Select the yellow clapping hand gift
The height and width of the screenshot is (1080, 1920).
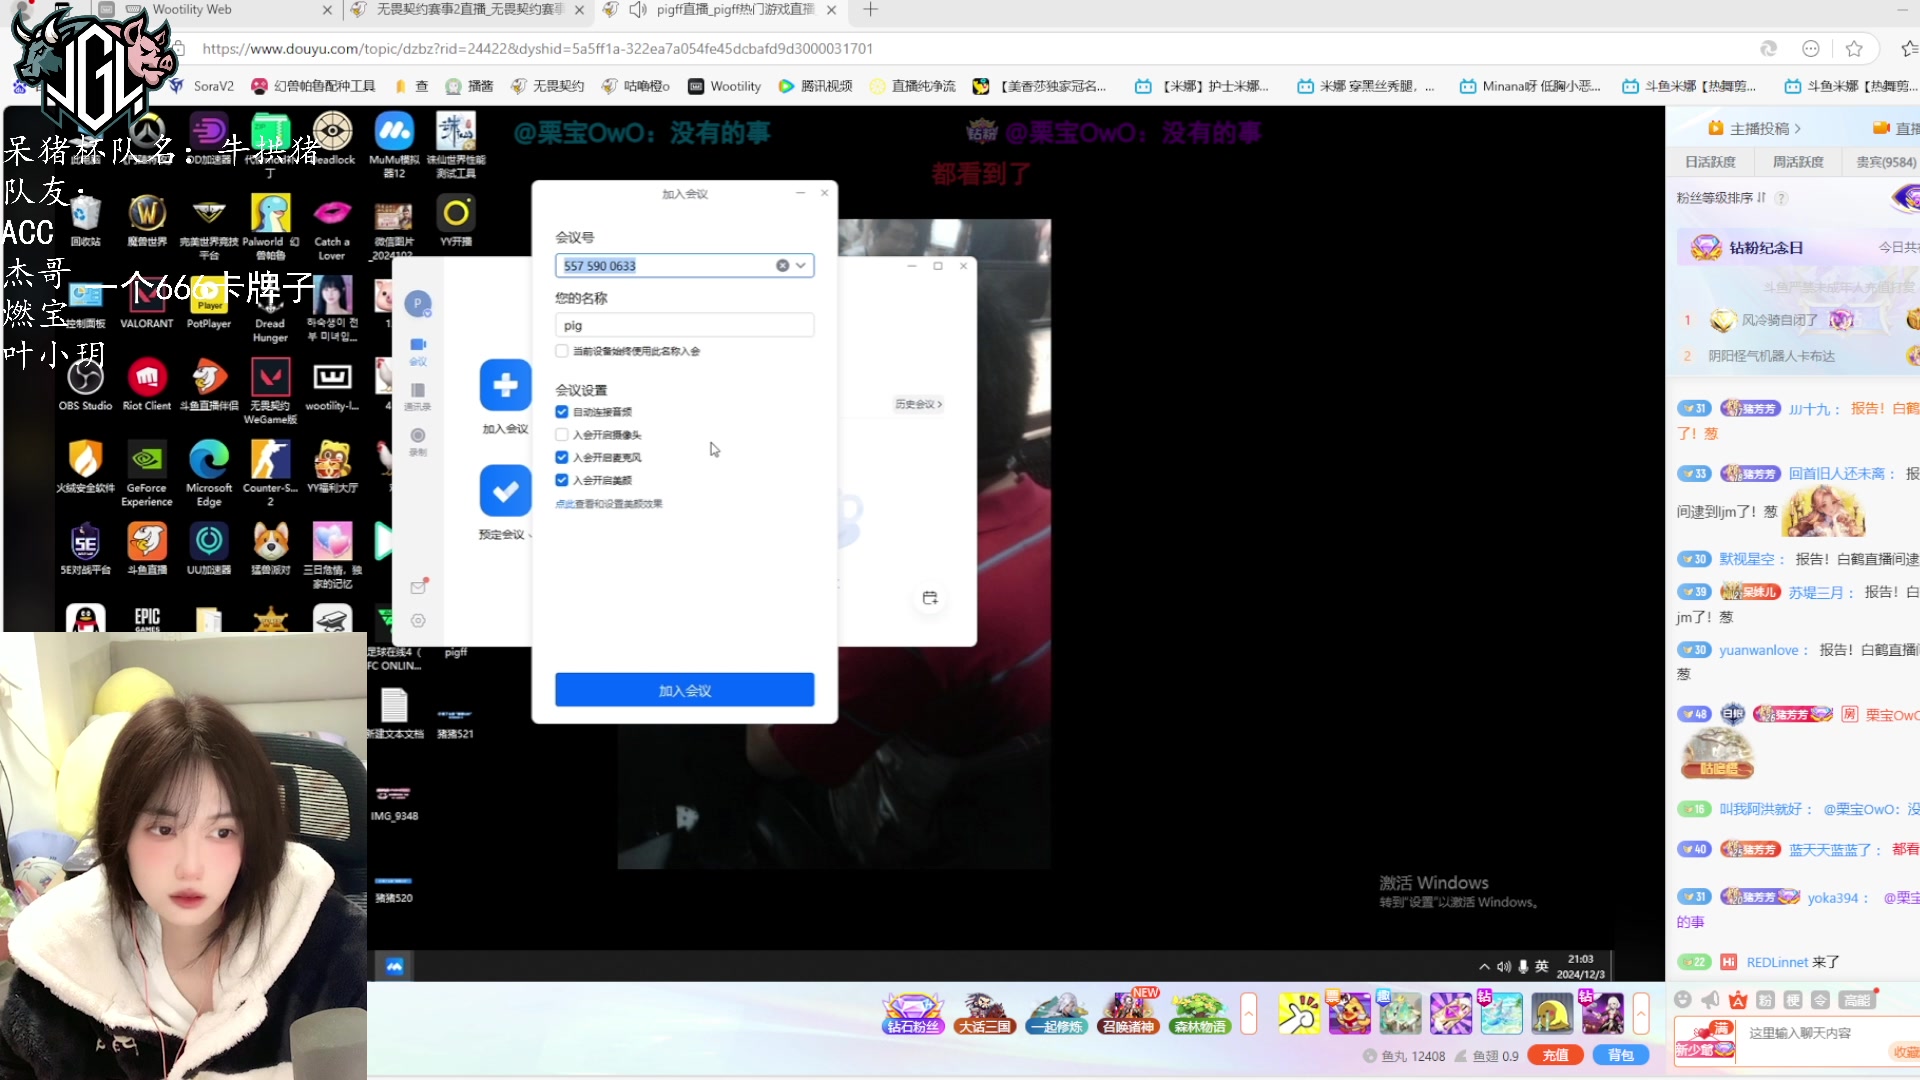(1298, 1014)
